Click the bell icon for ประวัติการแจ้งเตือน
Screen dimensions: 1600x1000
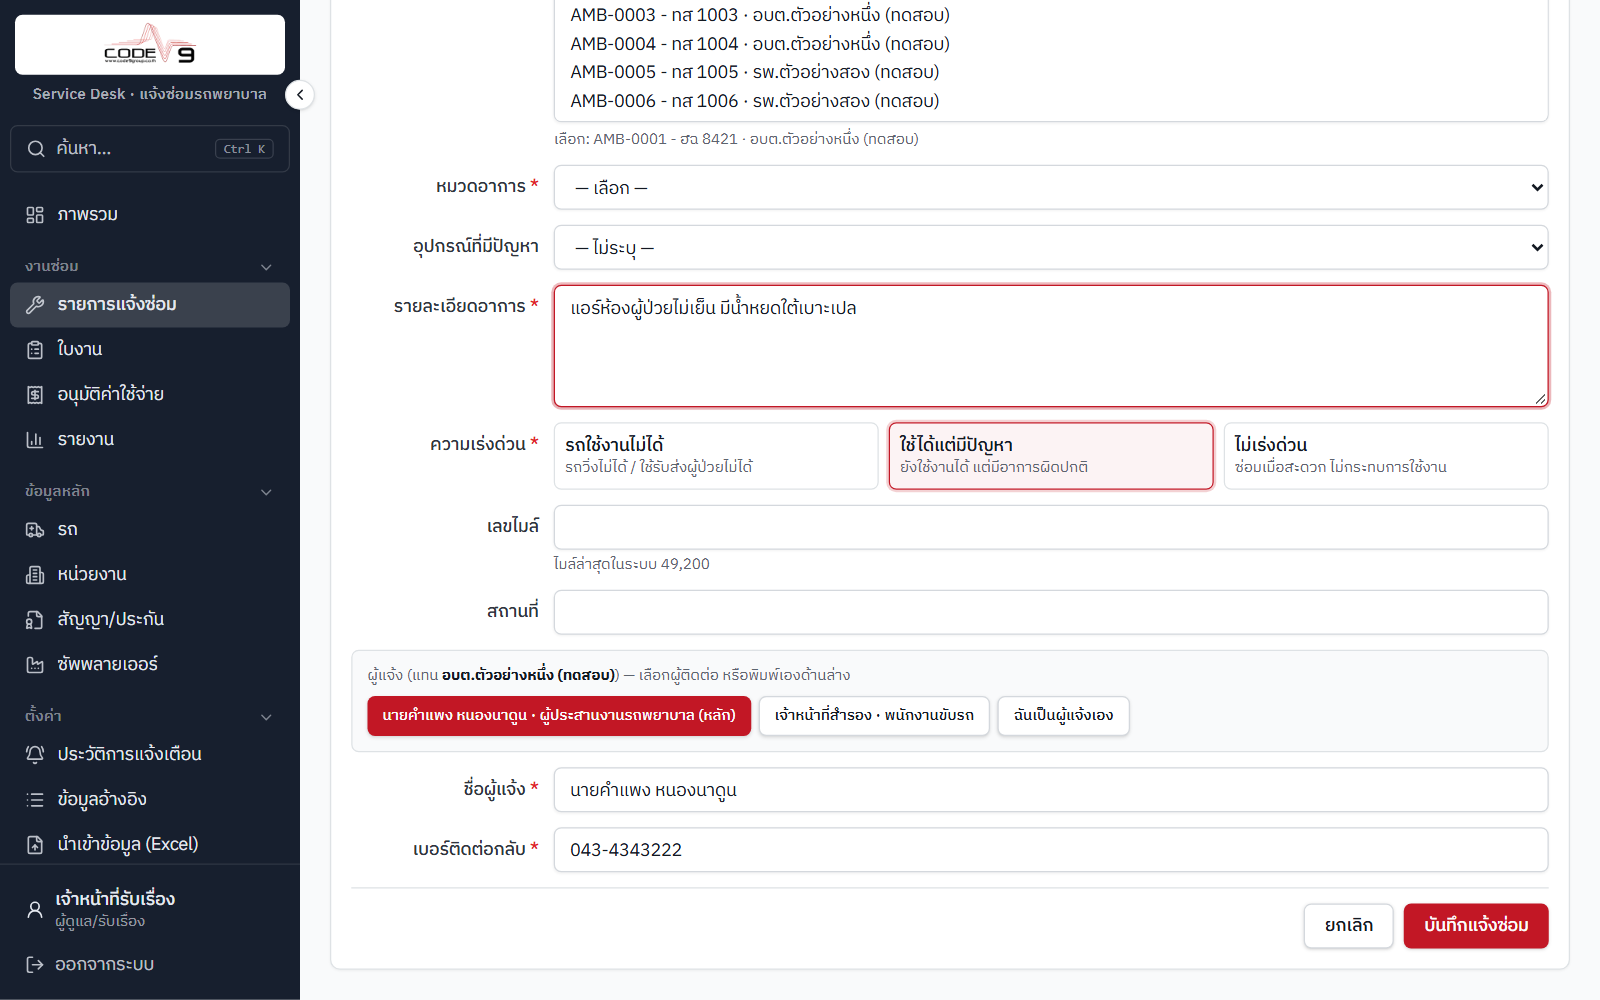[35, 755]
